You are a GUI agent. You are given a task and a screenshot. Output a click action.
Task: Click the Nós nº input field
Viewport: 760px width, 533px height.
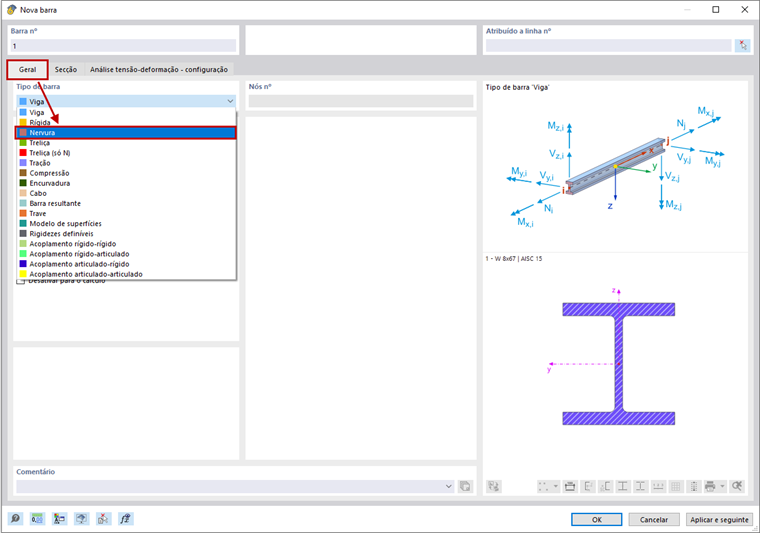point(361,101)
